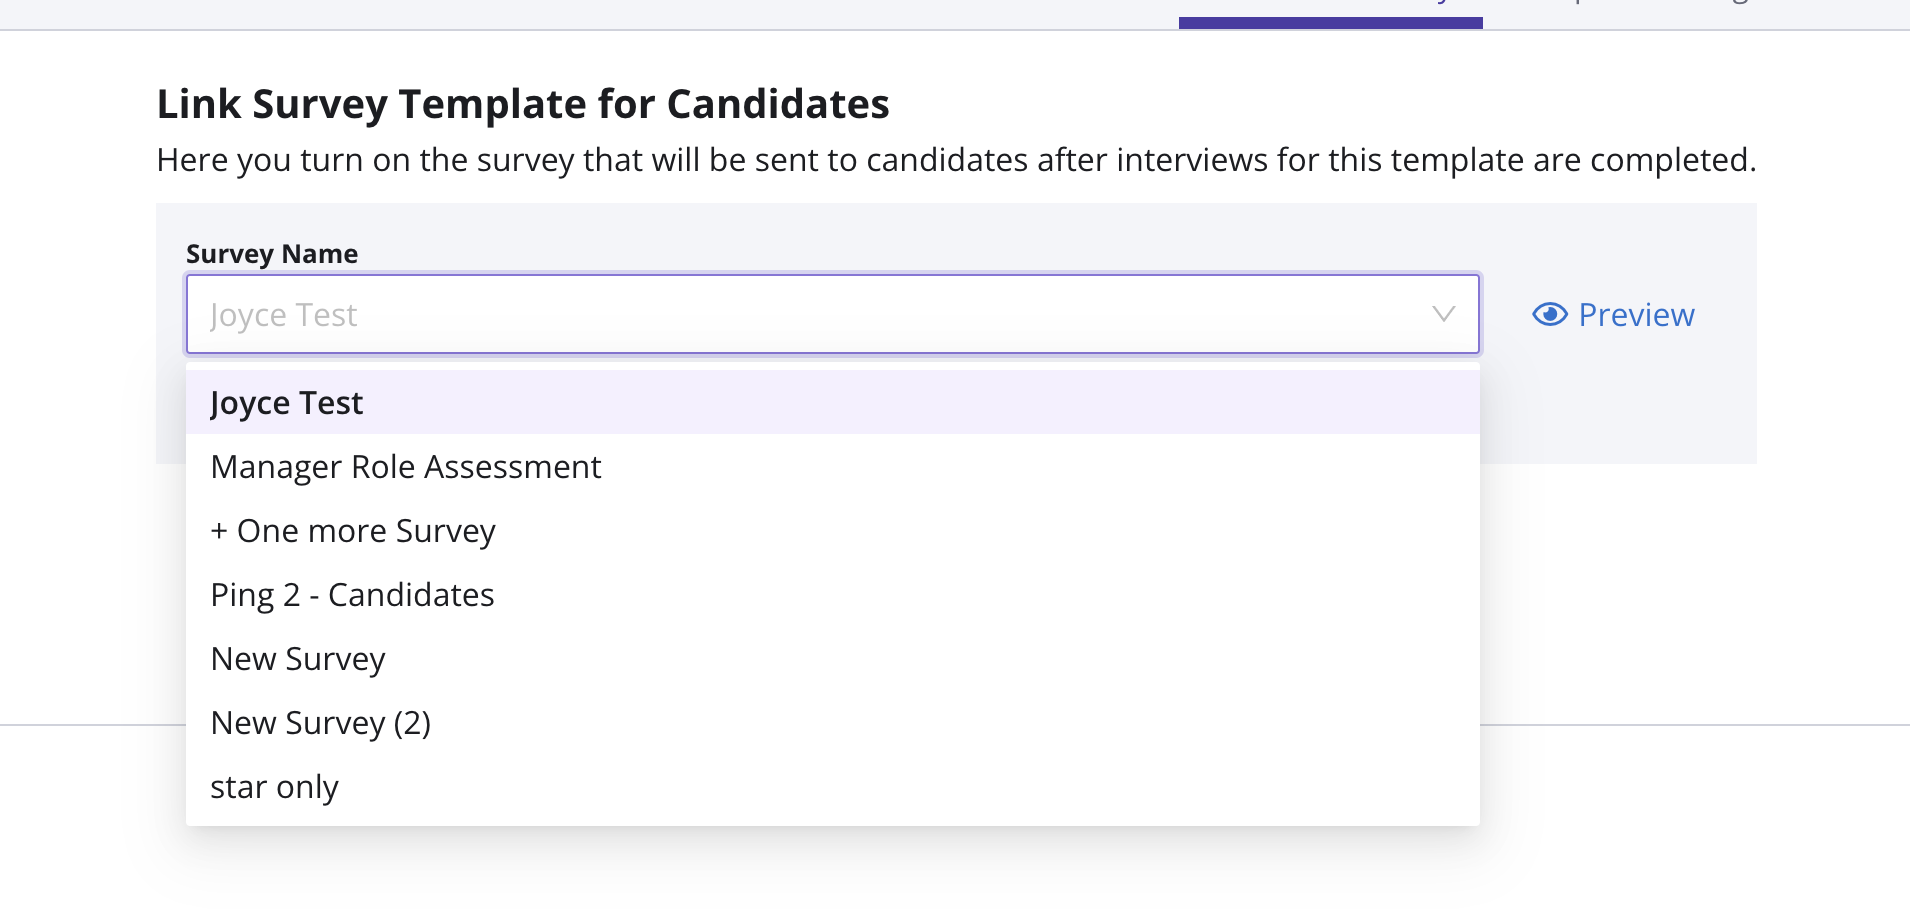Click the word 'Candidates' in the Ping 2 option
The width and height of the screenshot is (1910, 912).
coord(411,595)
